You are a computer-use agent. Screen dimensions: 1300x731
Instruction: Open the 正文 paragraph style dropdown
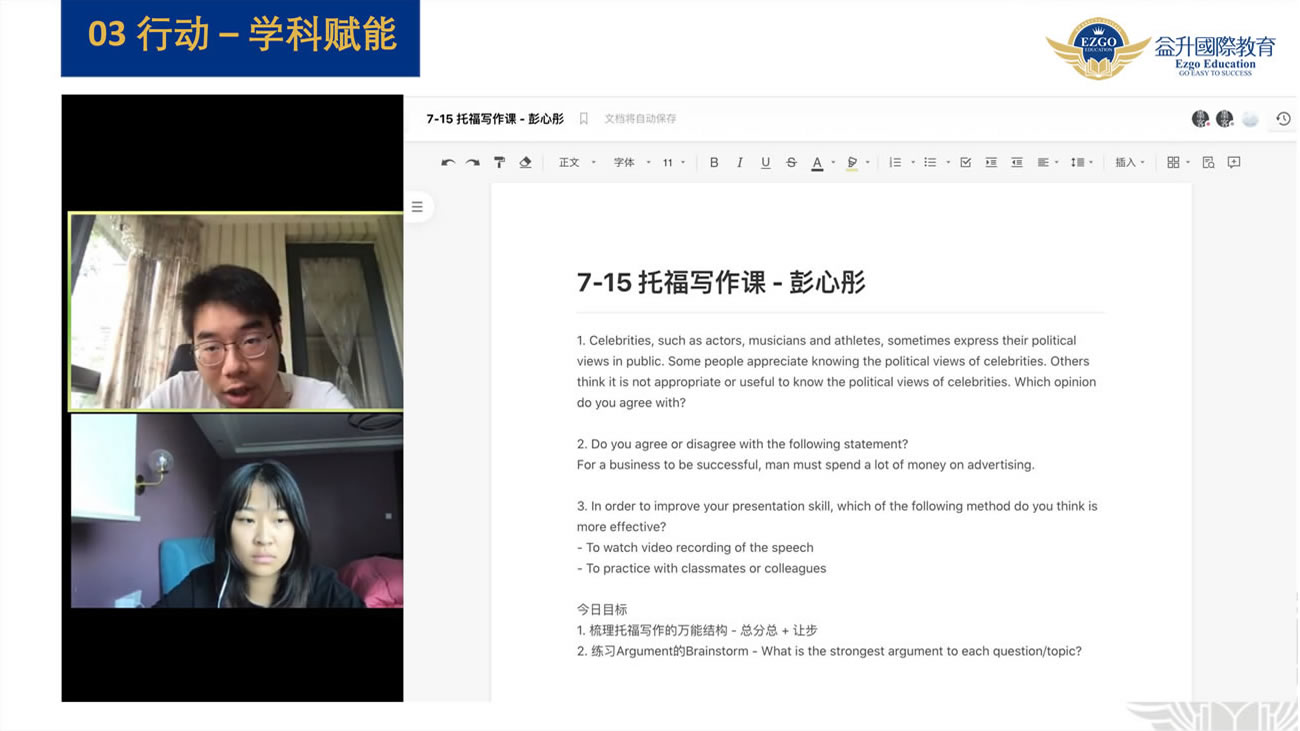[577, 162]
